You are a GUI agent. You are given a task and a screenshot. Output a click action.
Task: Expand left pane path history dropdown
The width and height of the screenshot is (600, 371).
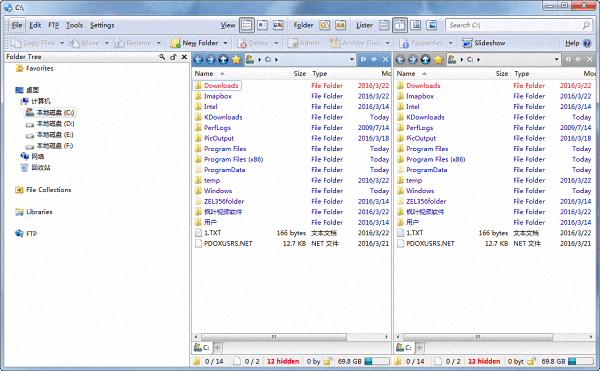[352, 59]
